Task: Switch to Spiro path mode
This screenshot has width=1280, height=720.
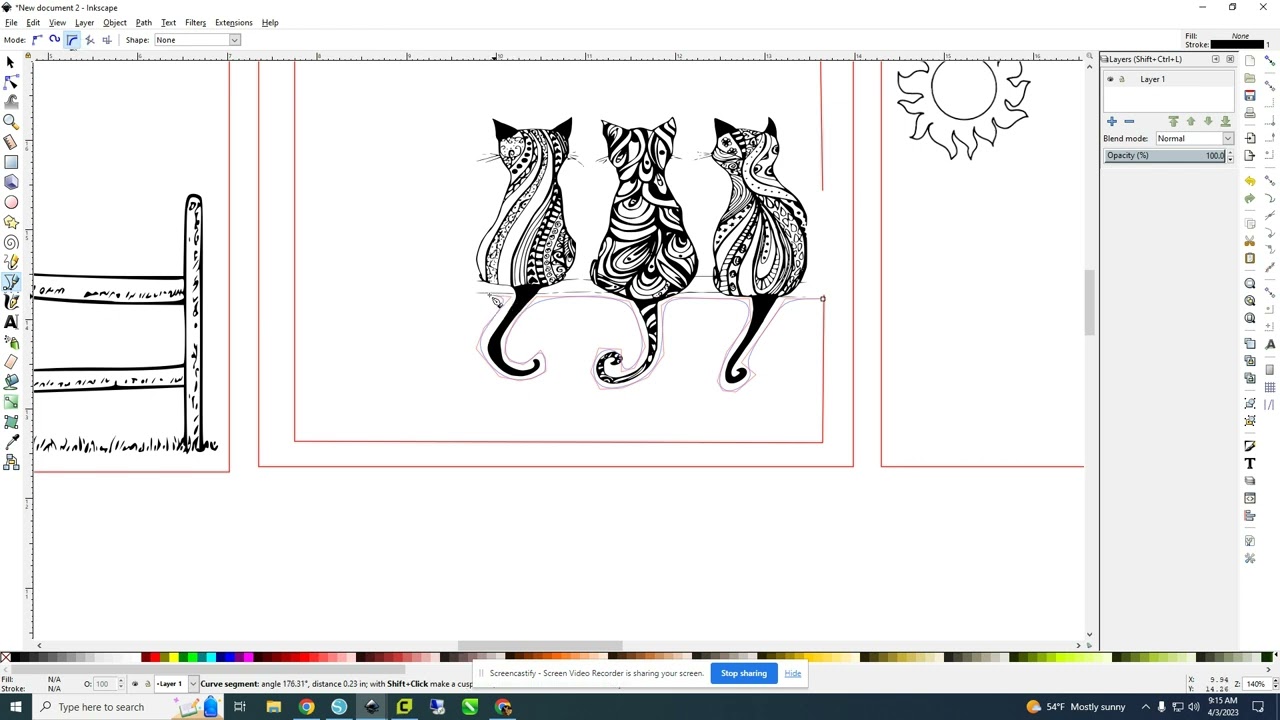Action: (x=54, y=40)
